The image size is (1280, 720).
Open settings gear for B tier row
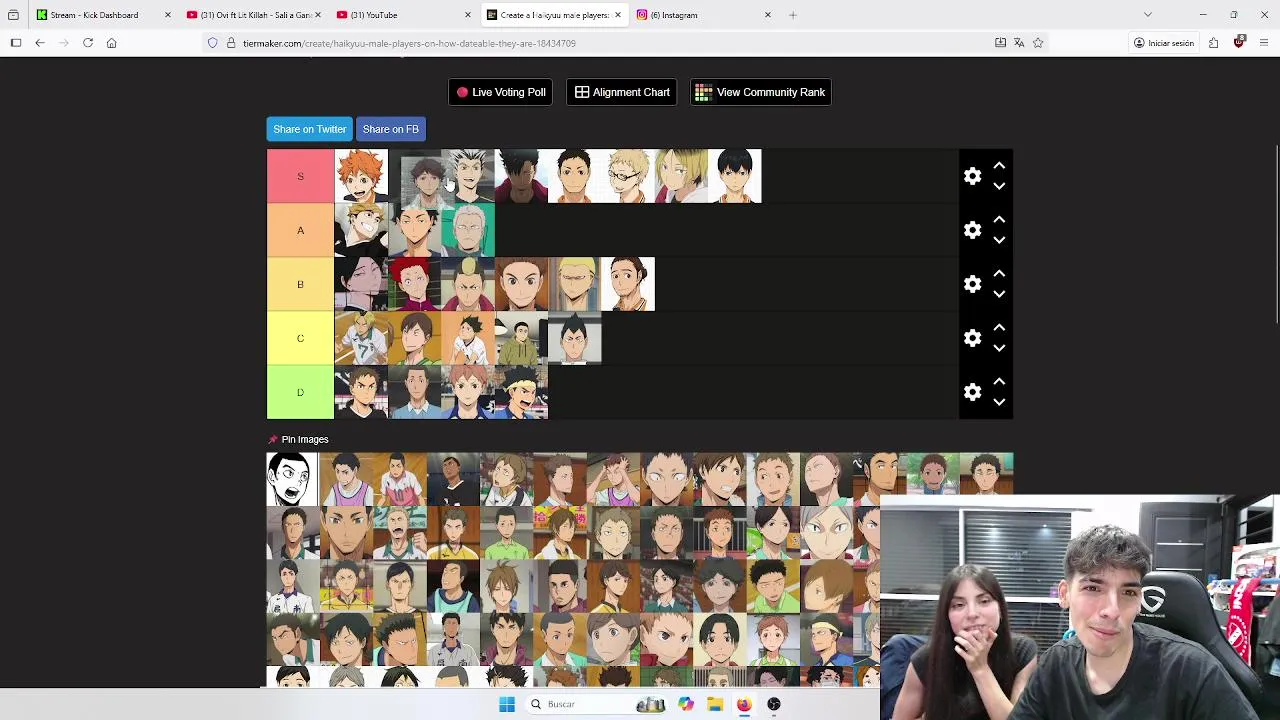coord(972,284)
